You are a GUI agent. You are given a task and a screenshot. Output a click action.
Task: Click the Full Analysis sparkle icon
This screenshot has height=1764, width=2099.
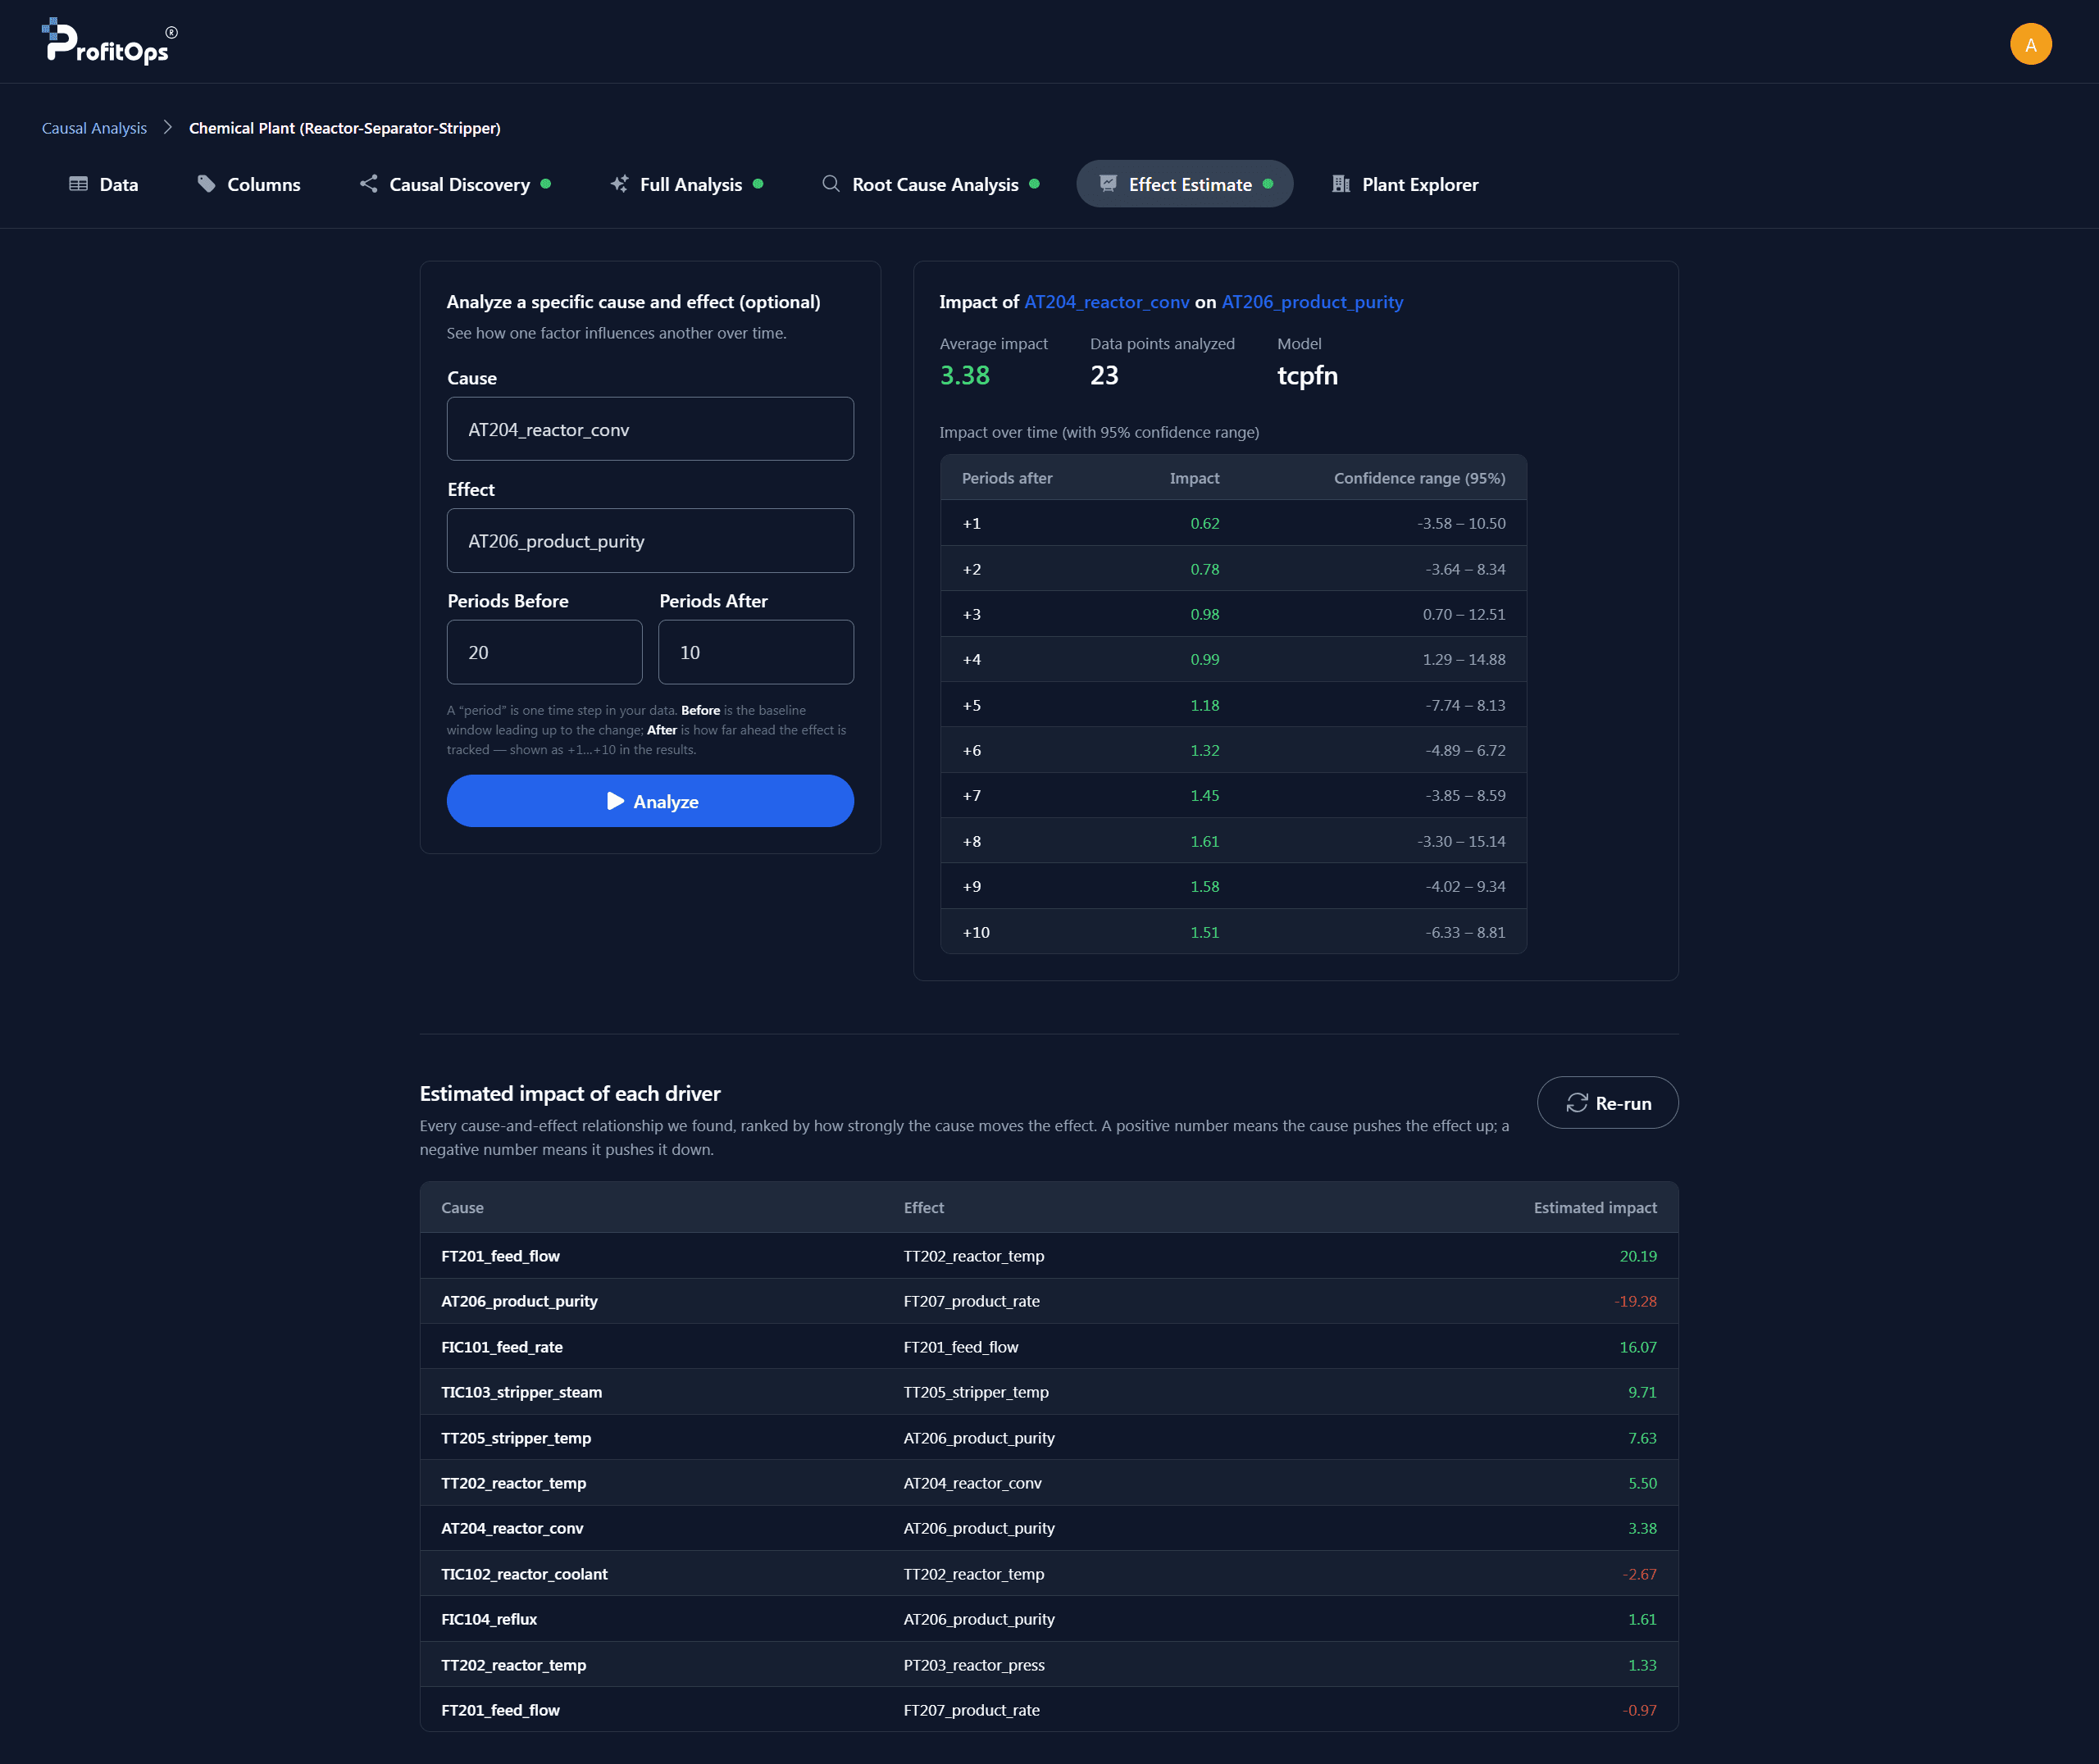pos(620,184)
